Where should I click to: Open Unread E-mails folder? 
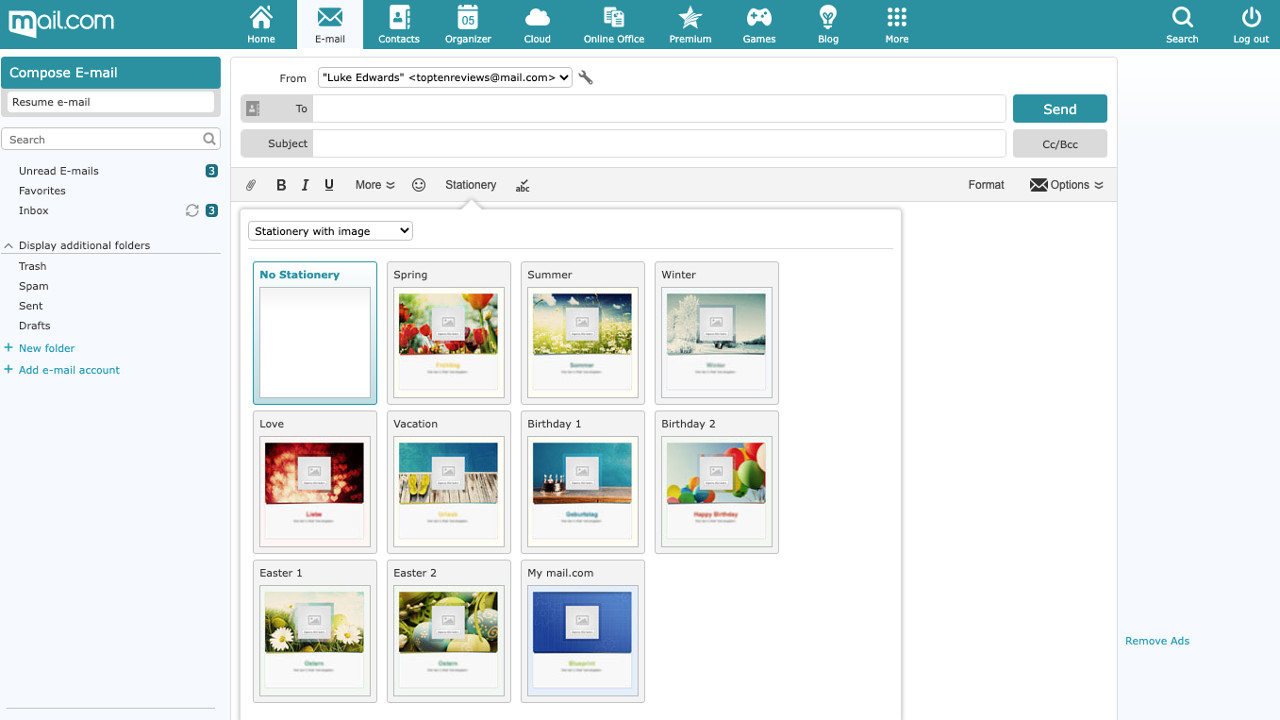(59, 171)
